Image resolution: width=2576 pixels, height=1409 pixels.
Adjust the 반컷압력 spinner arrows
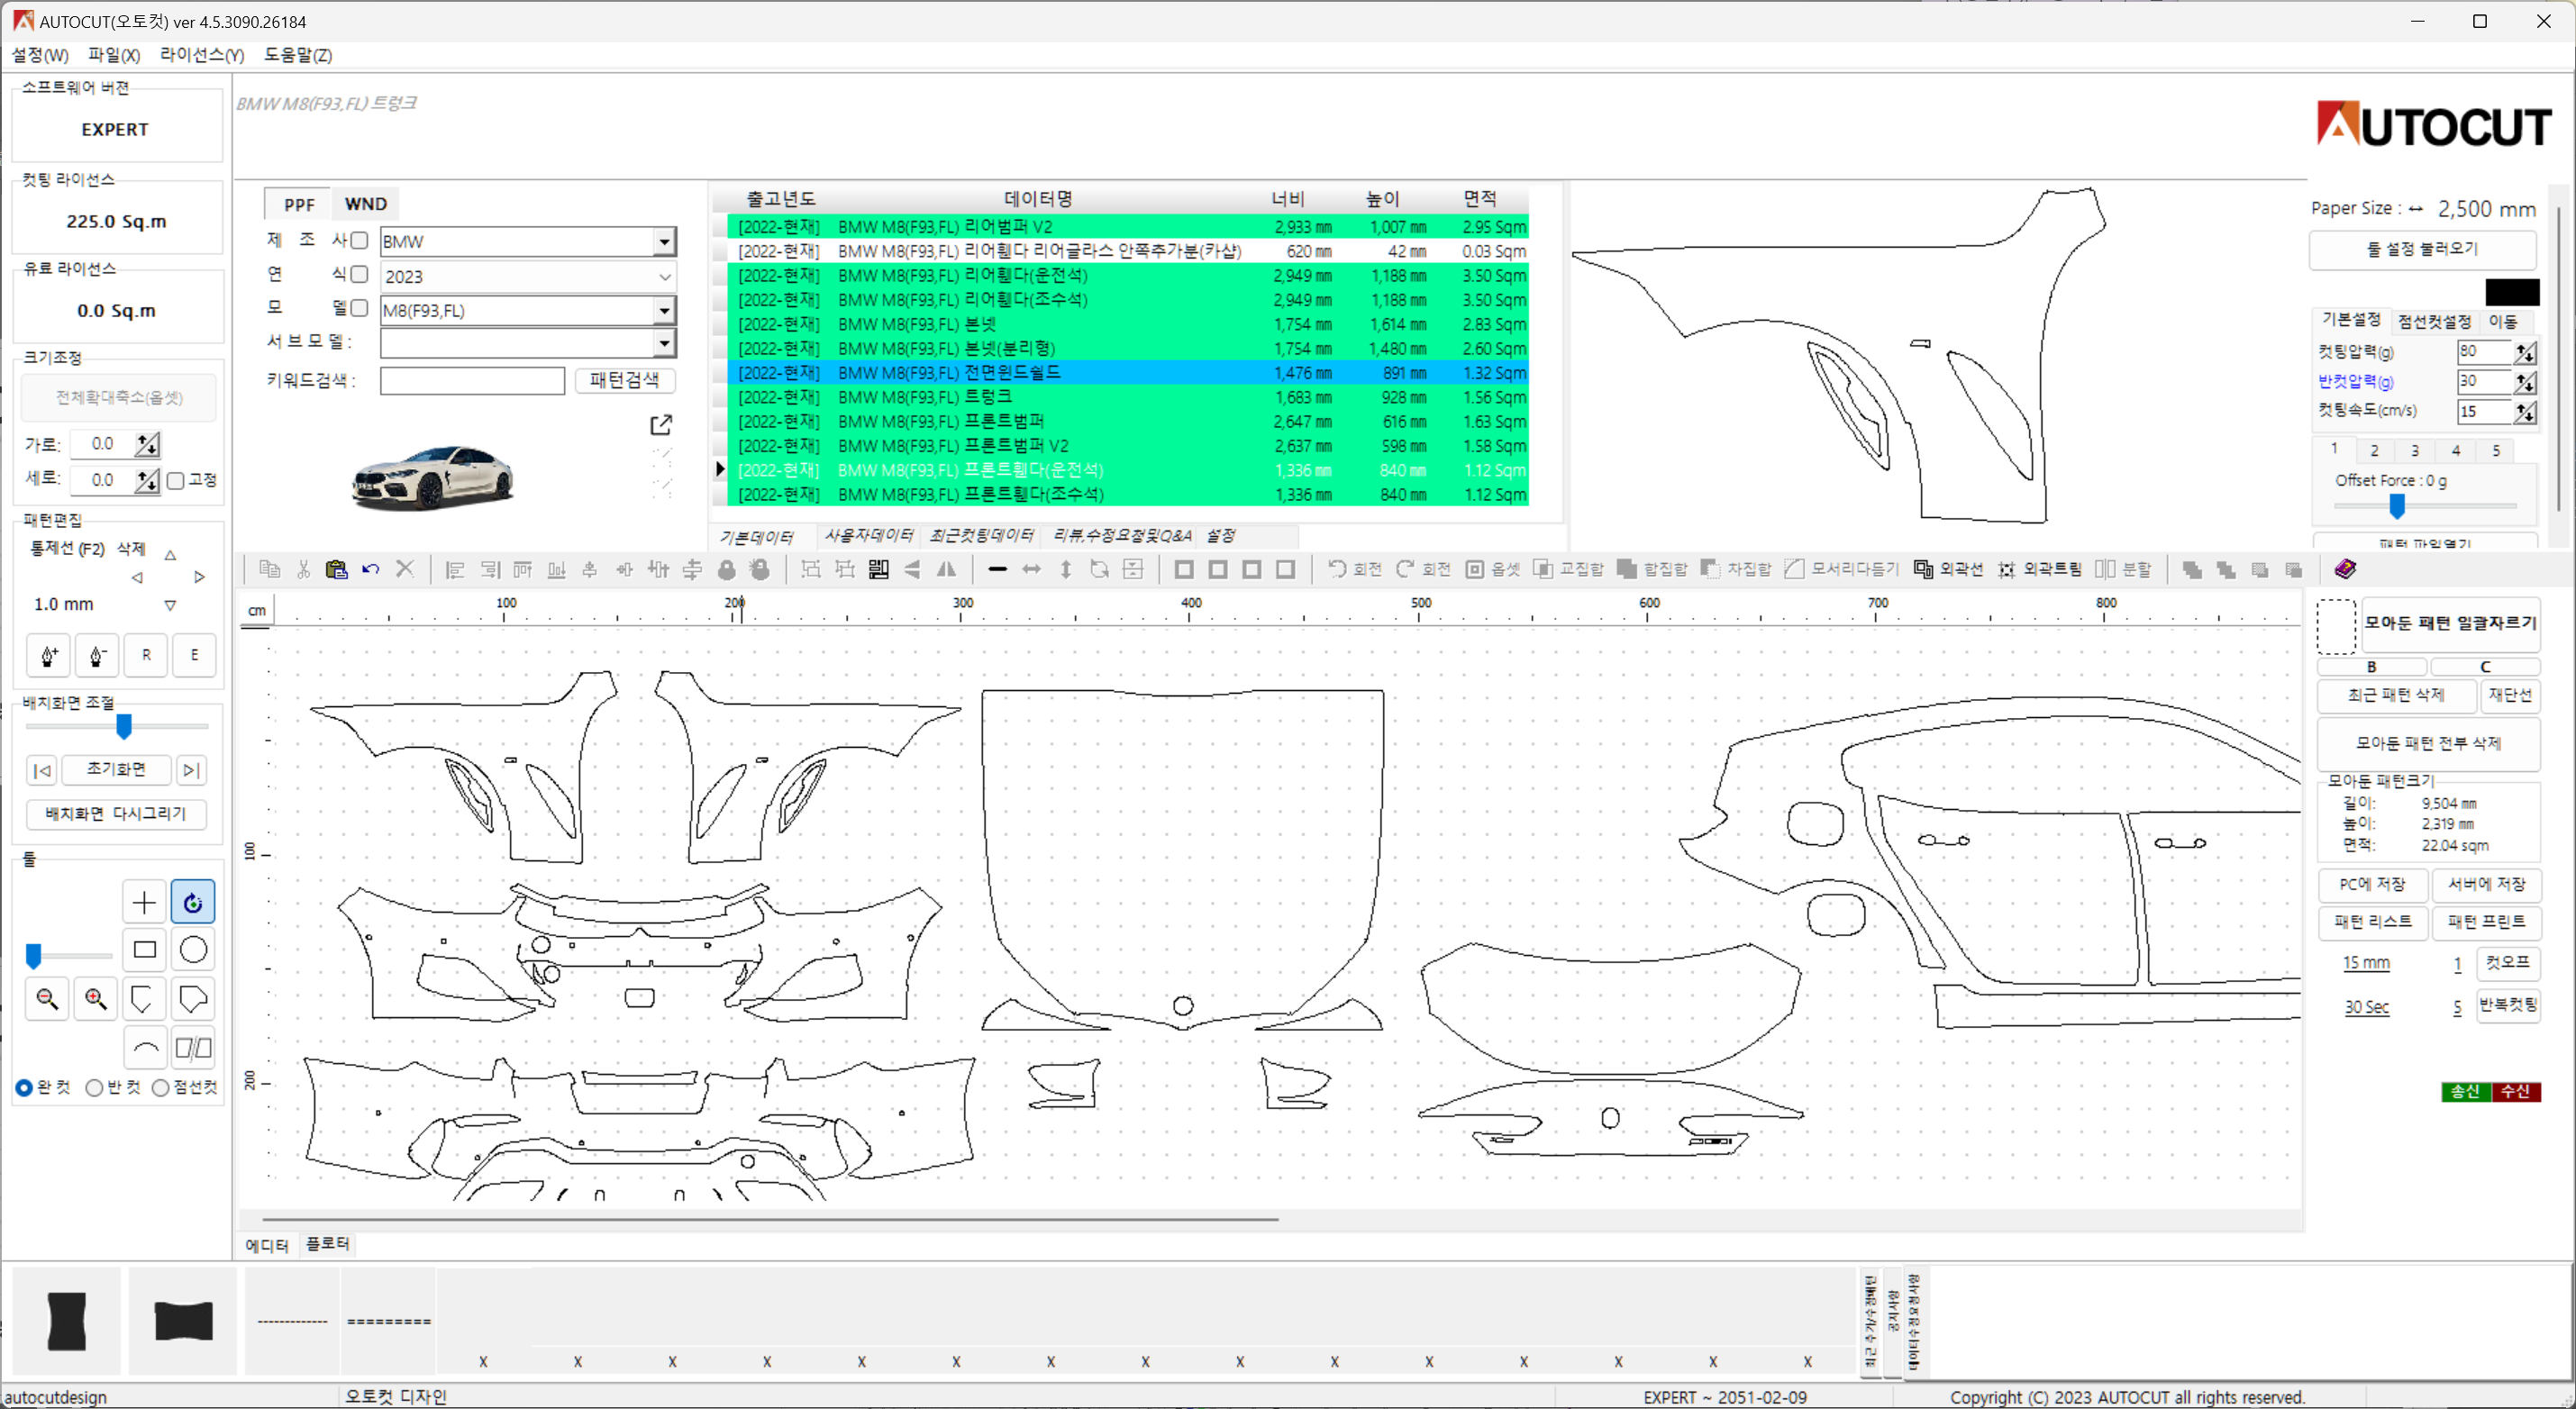2525,382
